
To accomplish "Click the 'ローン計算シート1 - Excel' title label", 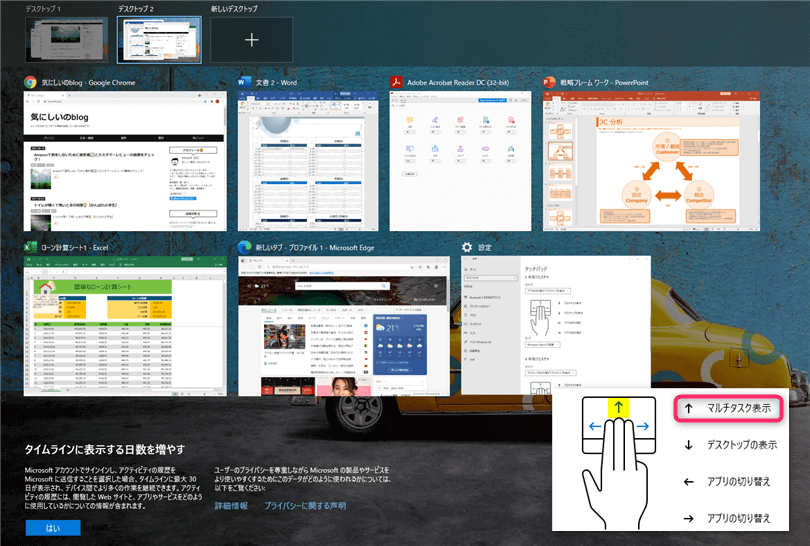I will [75, 248].
